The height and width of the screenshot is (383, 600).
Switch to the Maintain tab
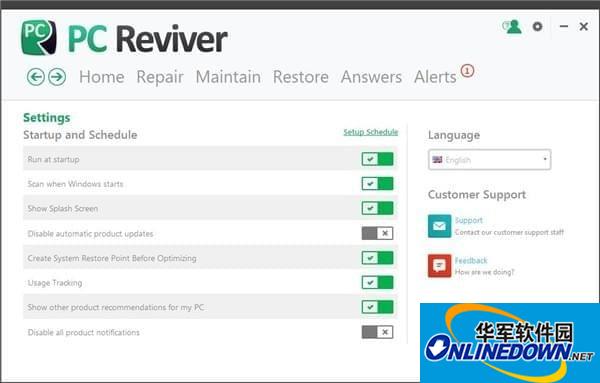[228, 77]
